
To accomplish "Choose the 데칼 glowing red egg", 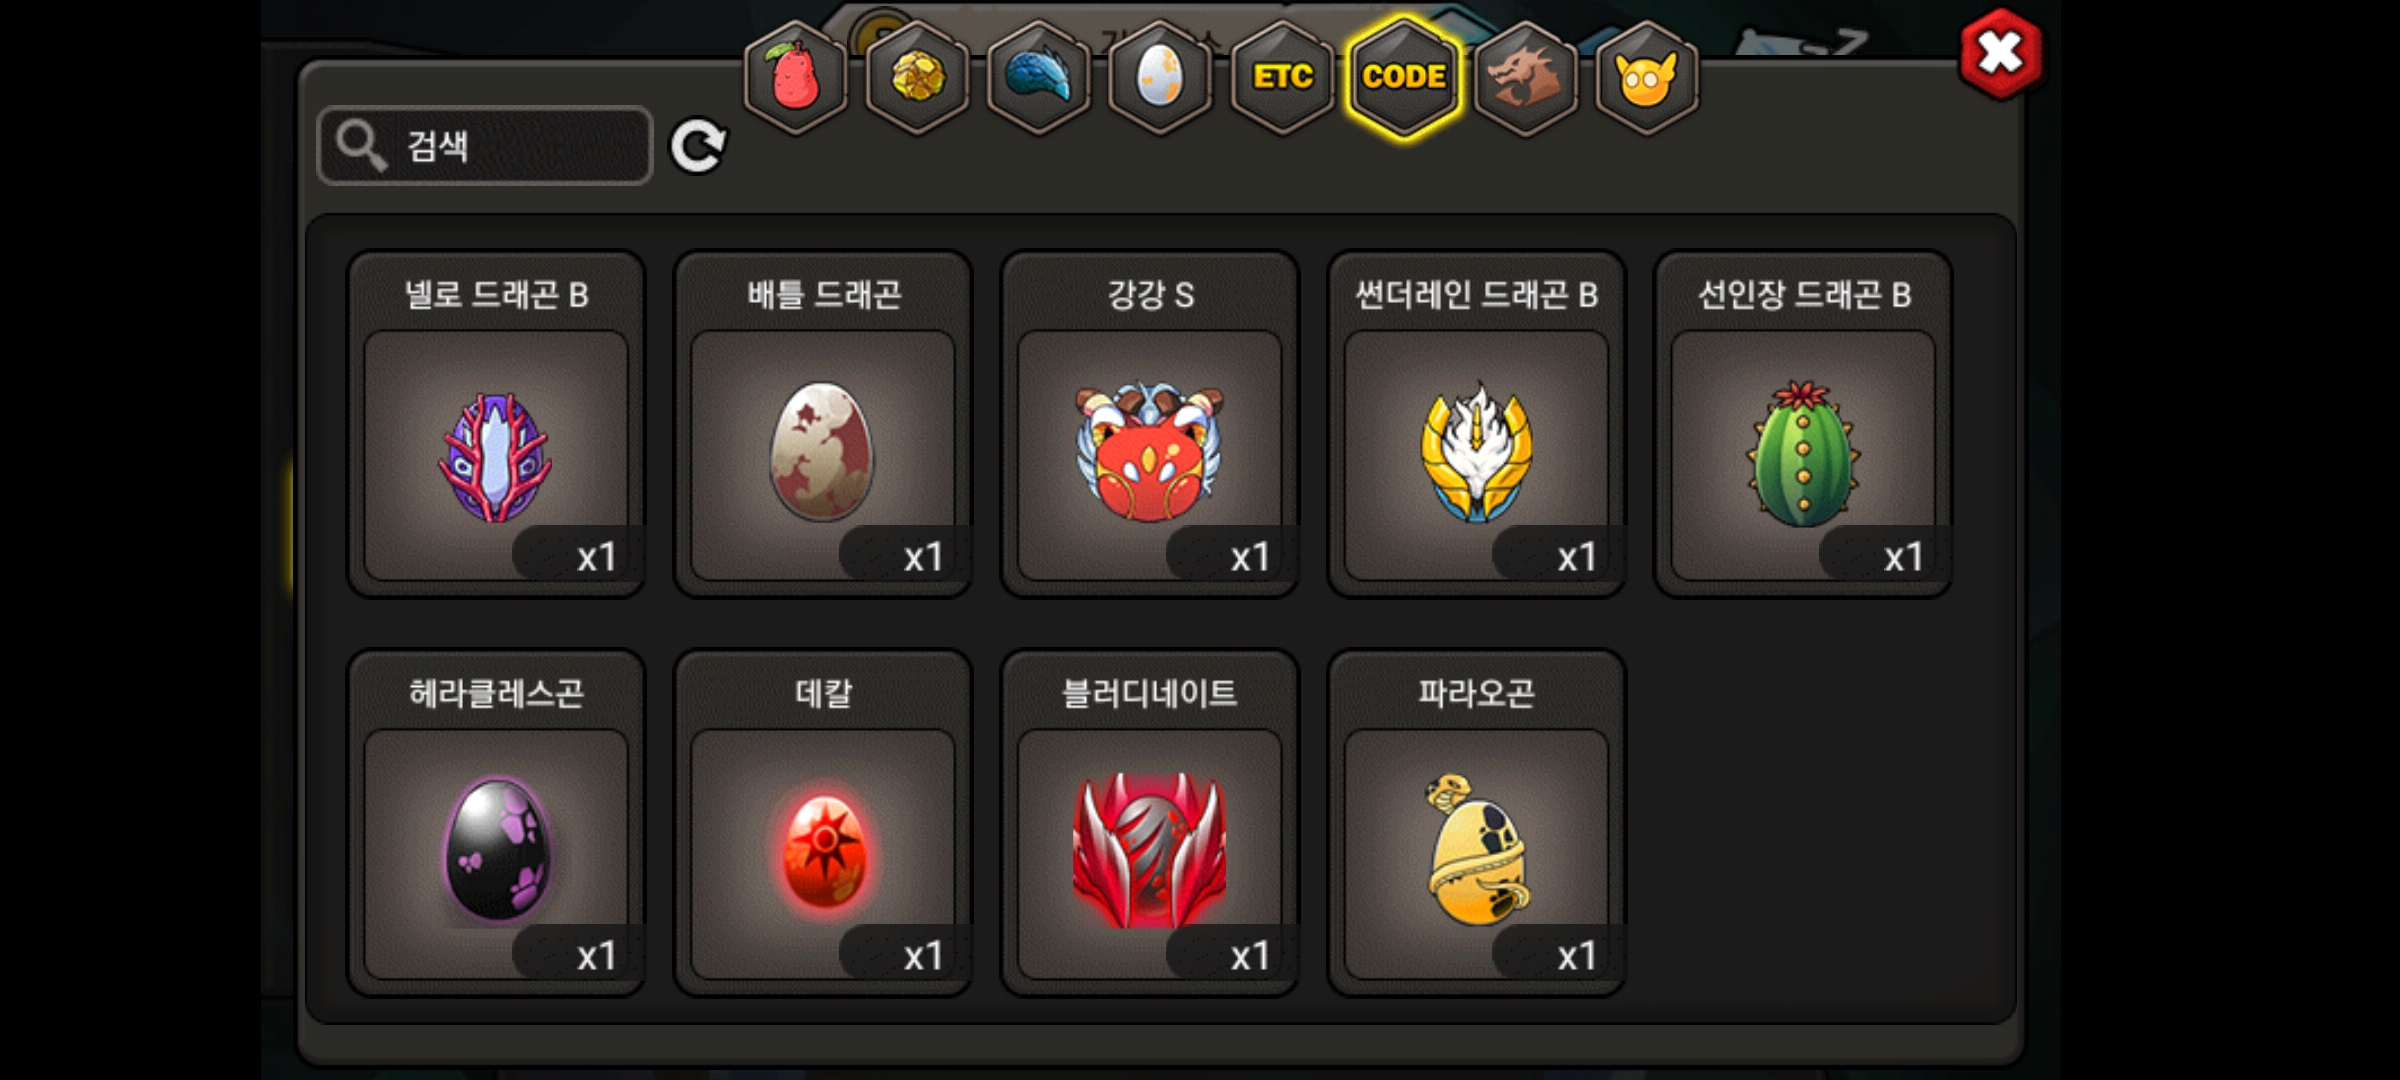I will click(823, 823).
